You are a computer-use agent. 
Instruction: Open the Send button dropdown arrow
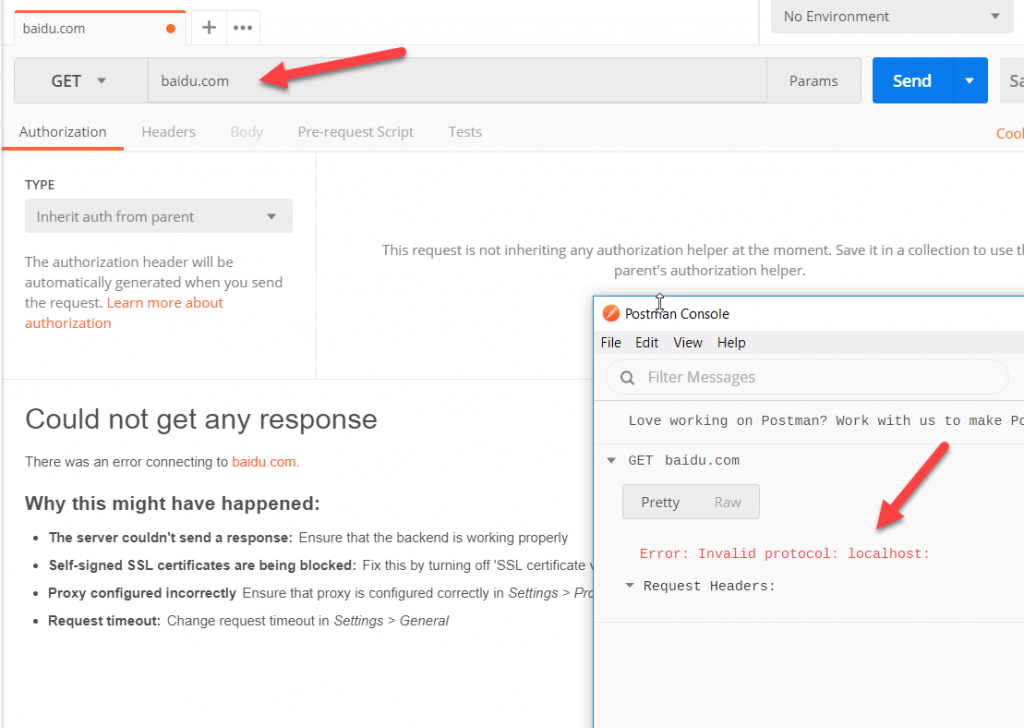970,81
